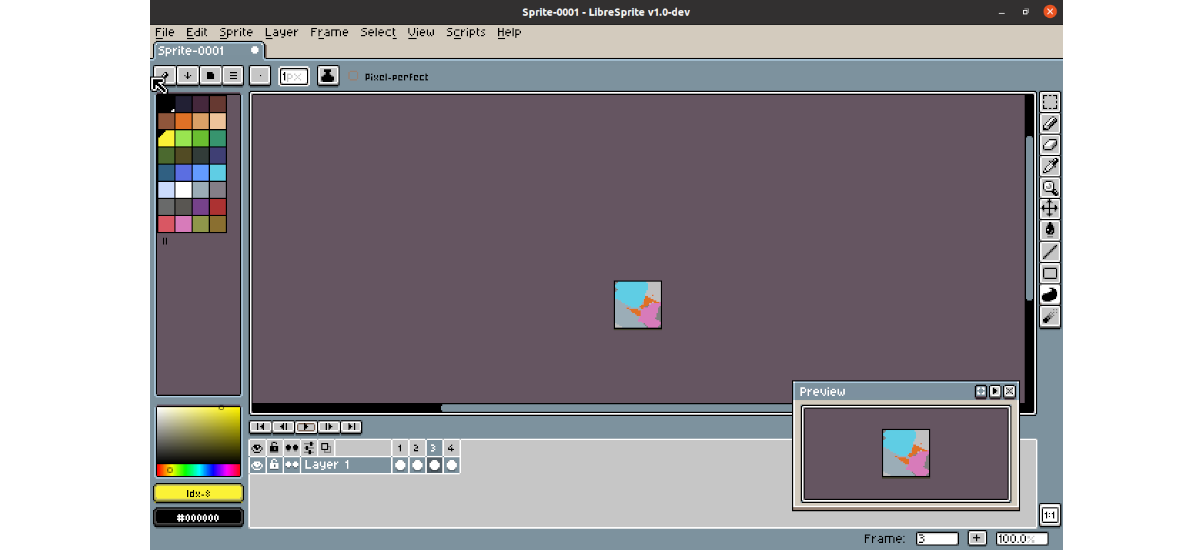
Task: Click the brush type dot button
Action: 260,76
